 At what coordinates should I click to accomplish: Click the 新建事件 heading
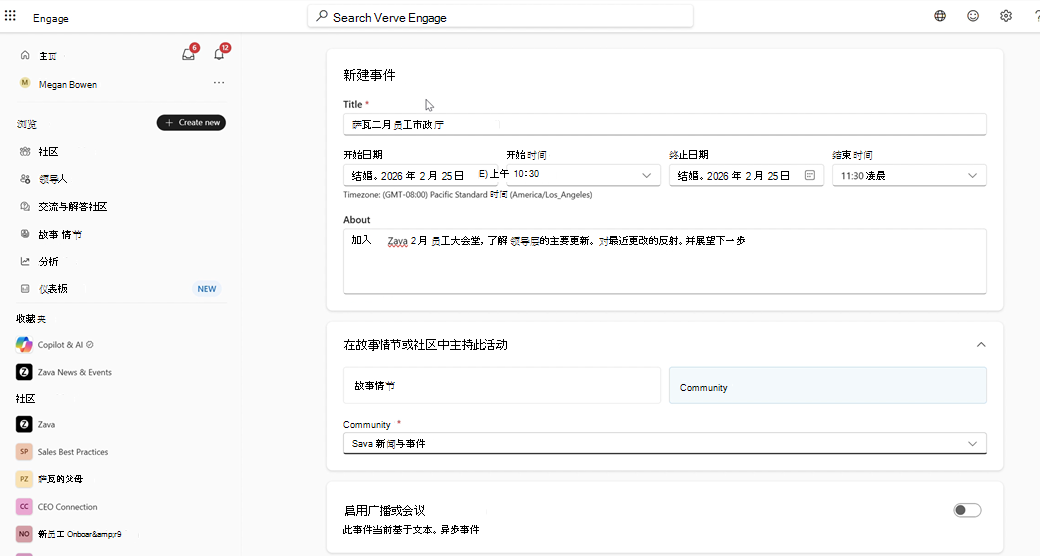(369, 75)
